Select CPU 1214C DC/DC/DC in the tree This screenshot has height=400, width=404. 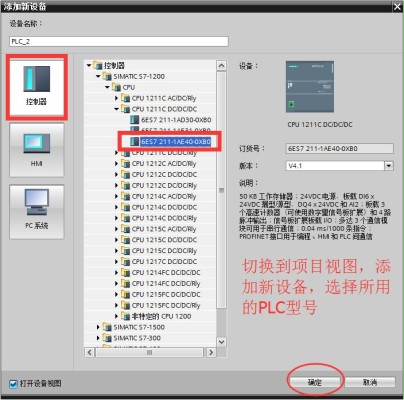[x=164, y=207]
